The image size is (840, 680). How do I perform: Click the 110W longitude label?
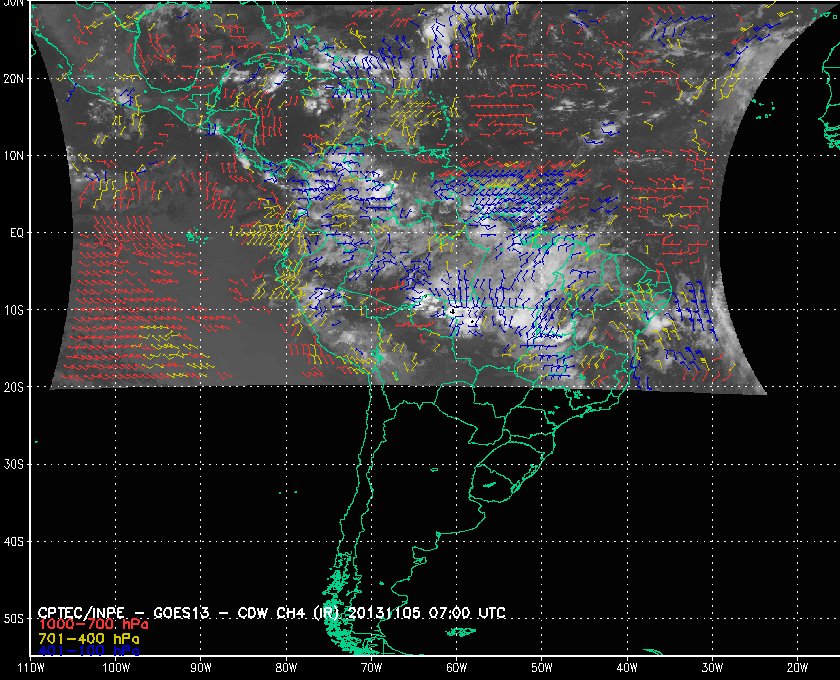coord(31,668)
